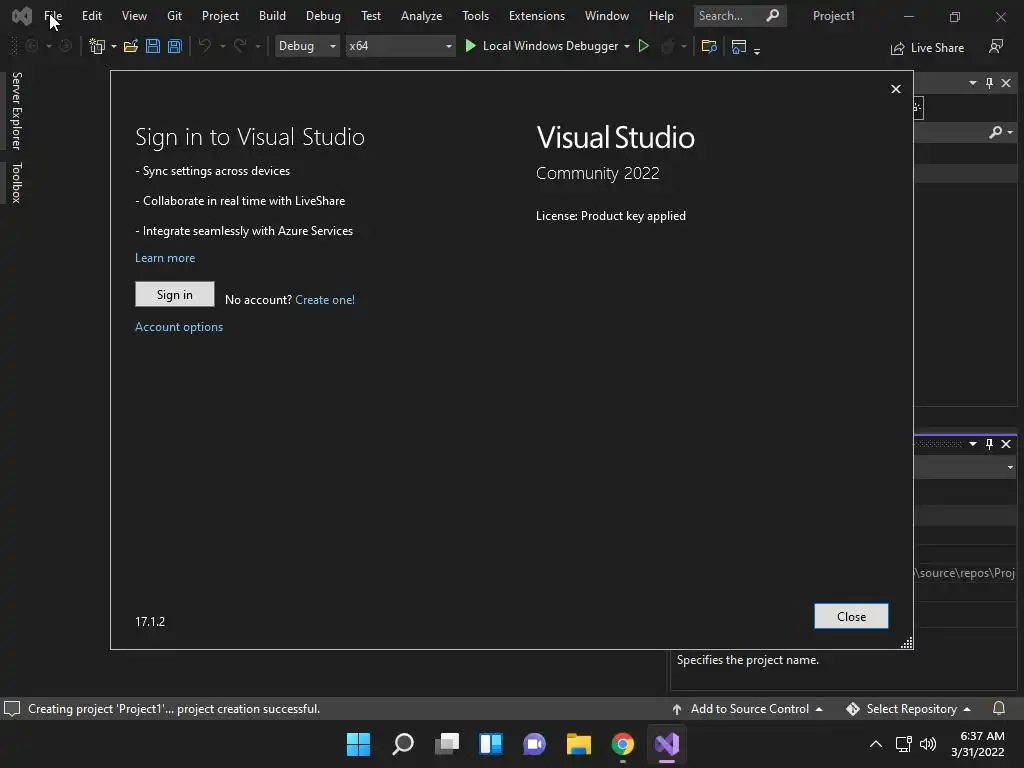Pin the upper right panel with pushpin icon
This screenshot has width=1024, height=768.
pyautogui.click(x=989, y=83)
